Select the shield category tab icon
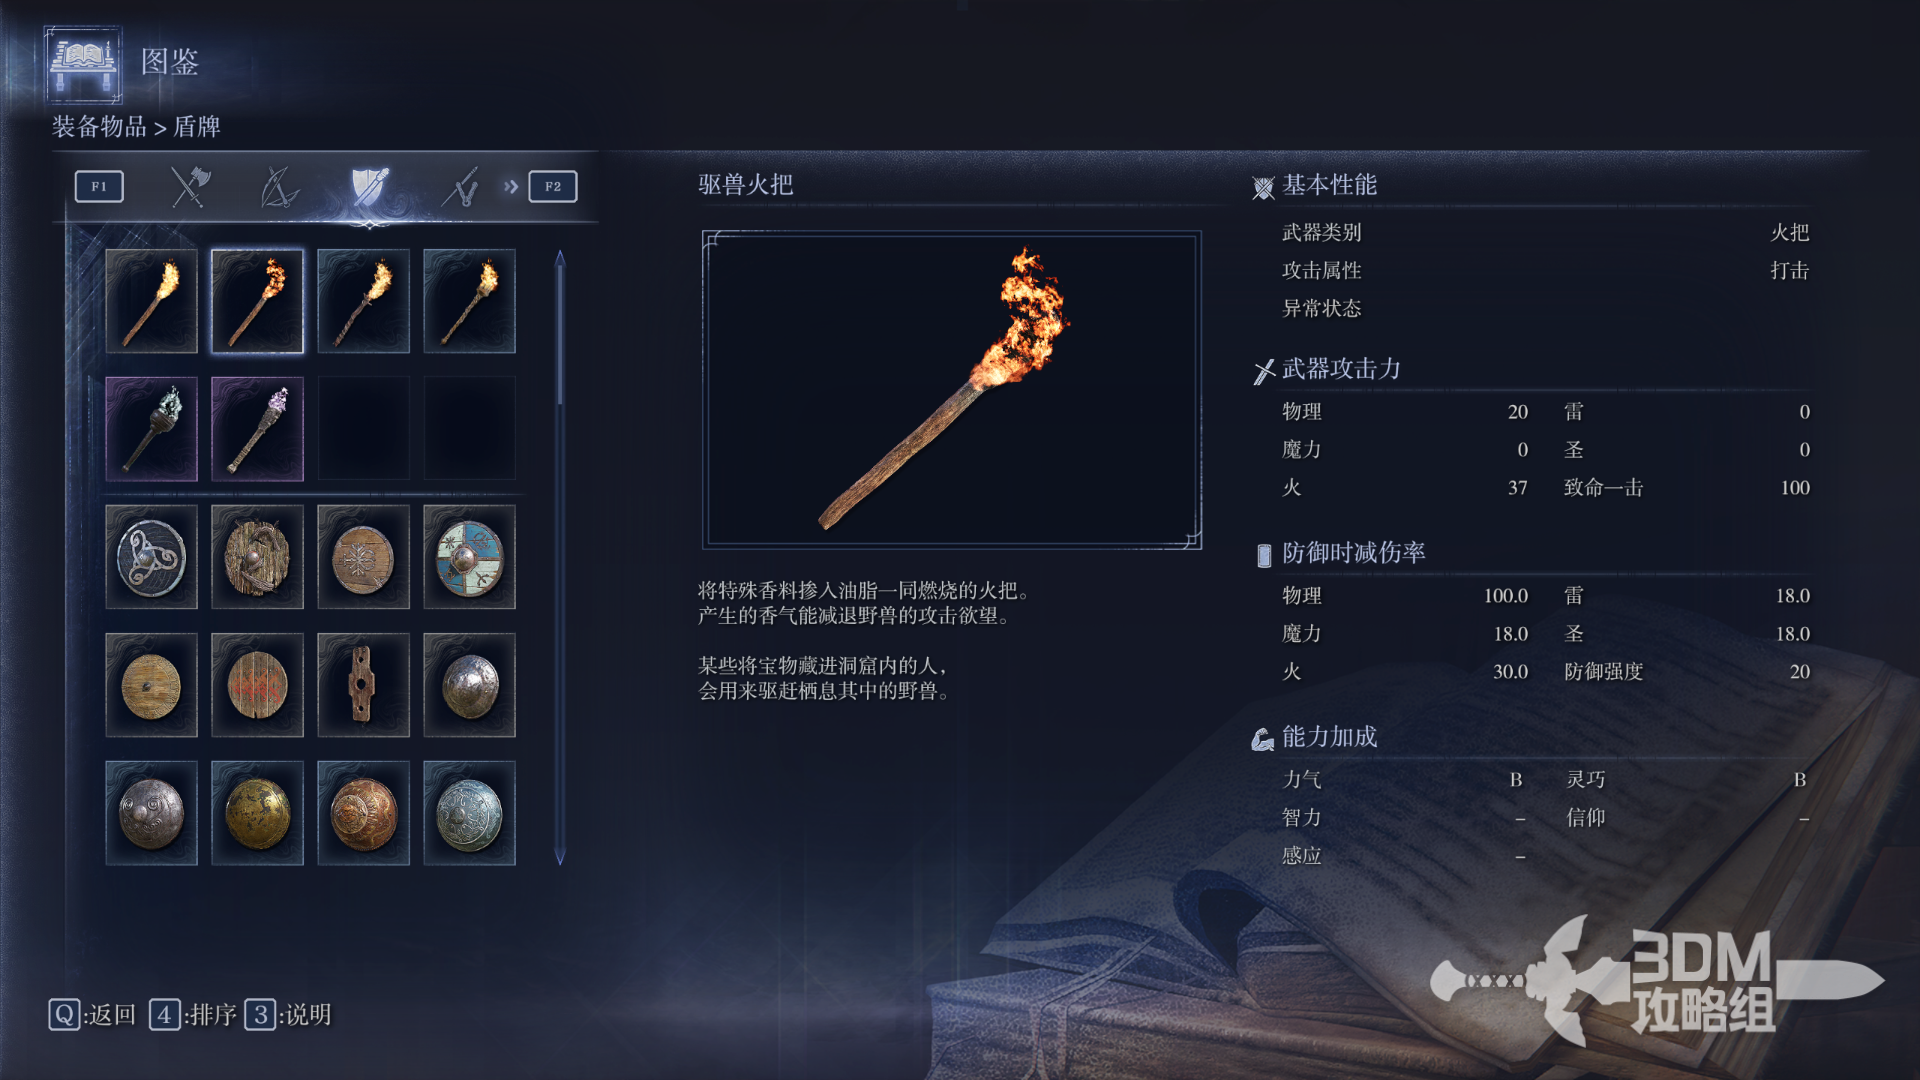 coord(369,186)
